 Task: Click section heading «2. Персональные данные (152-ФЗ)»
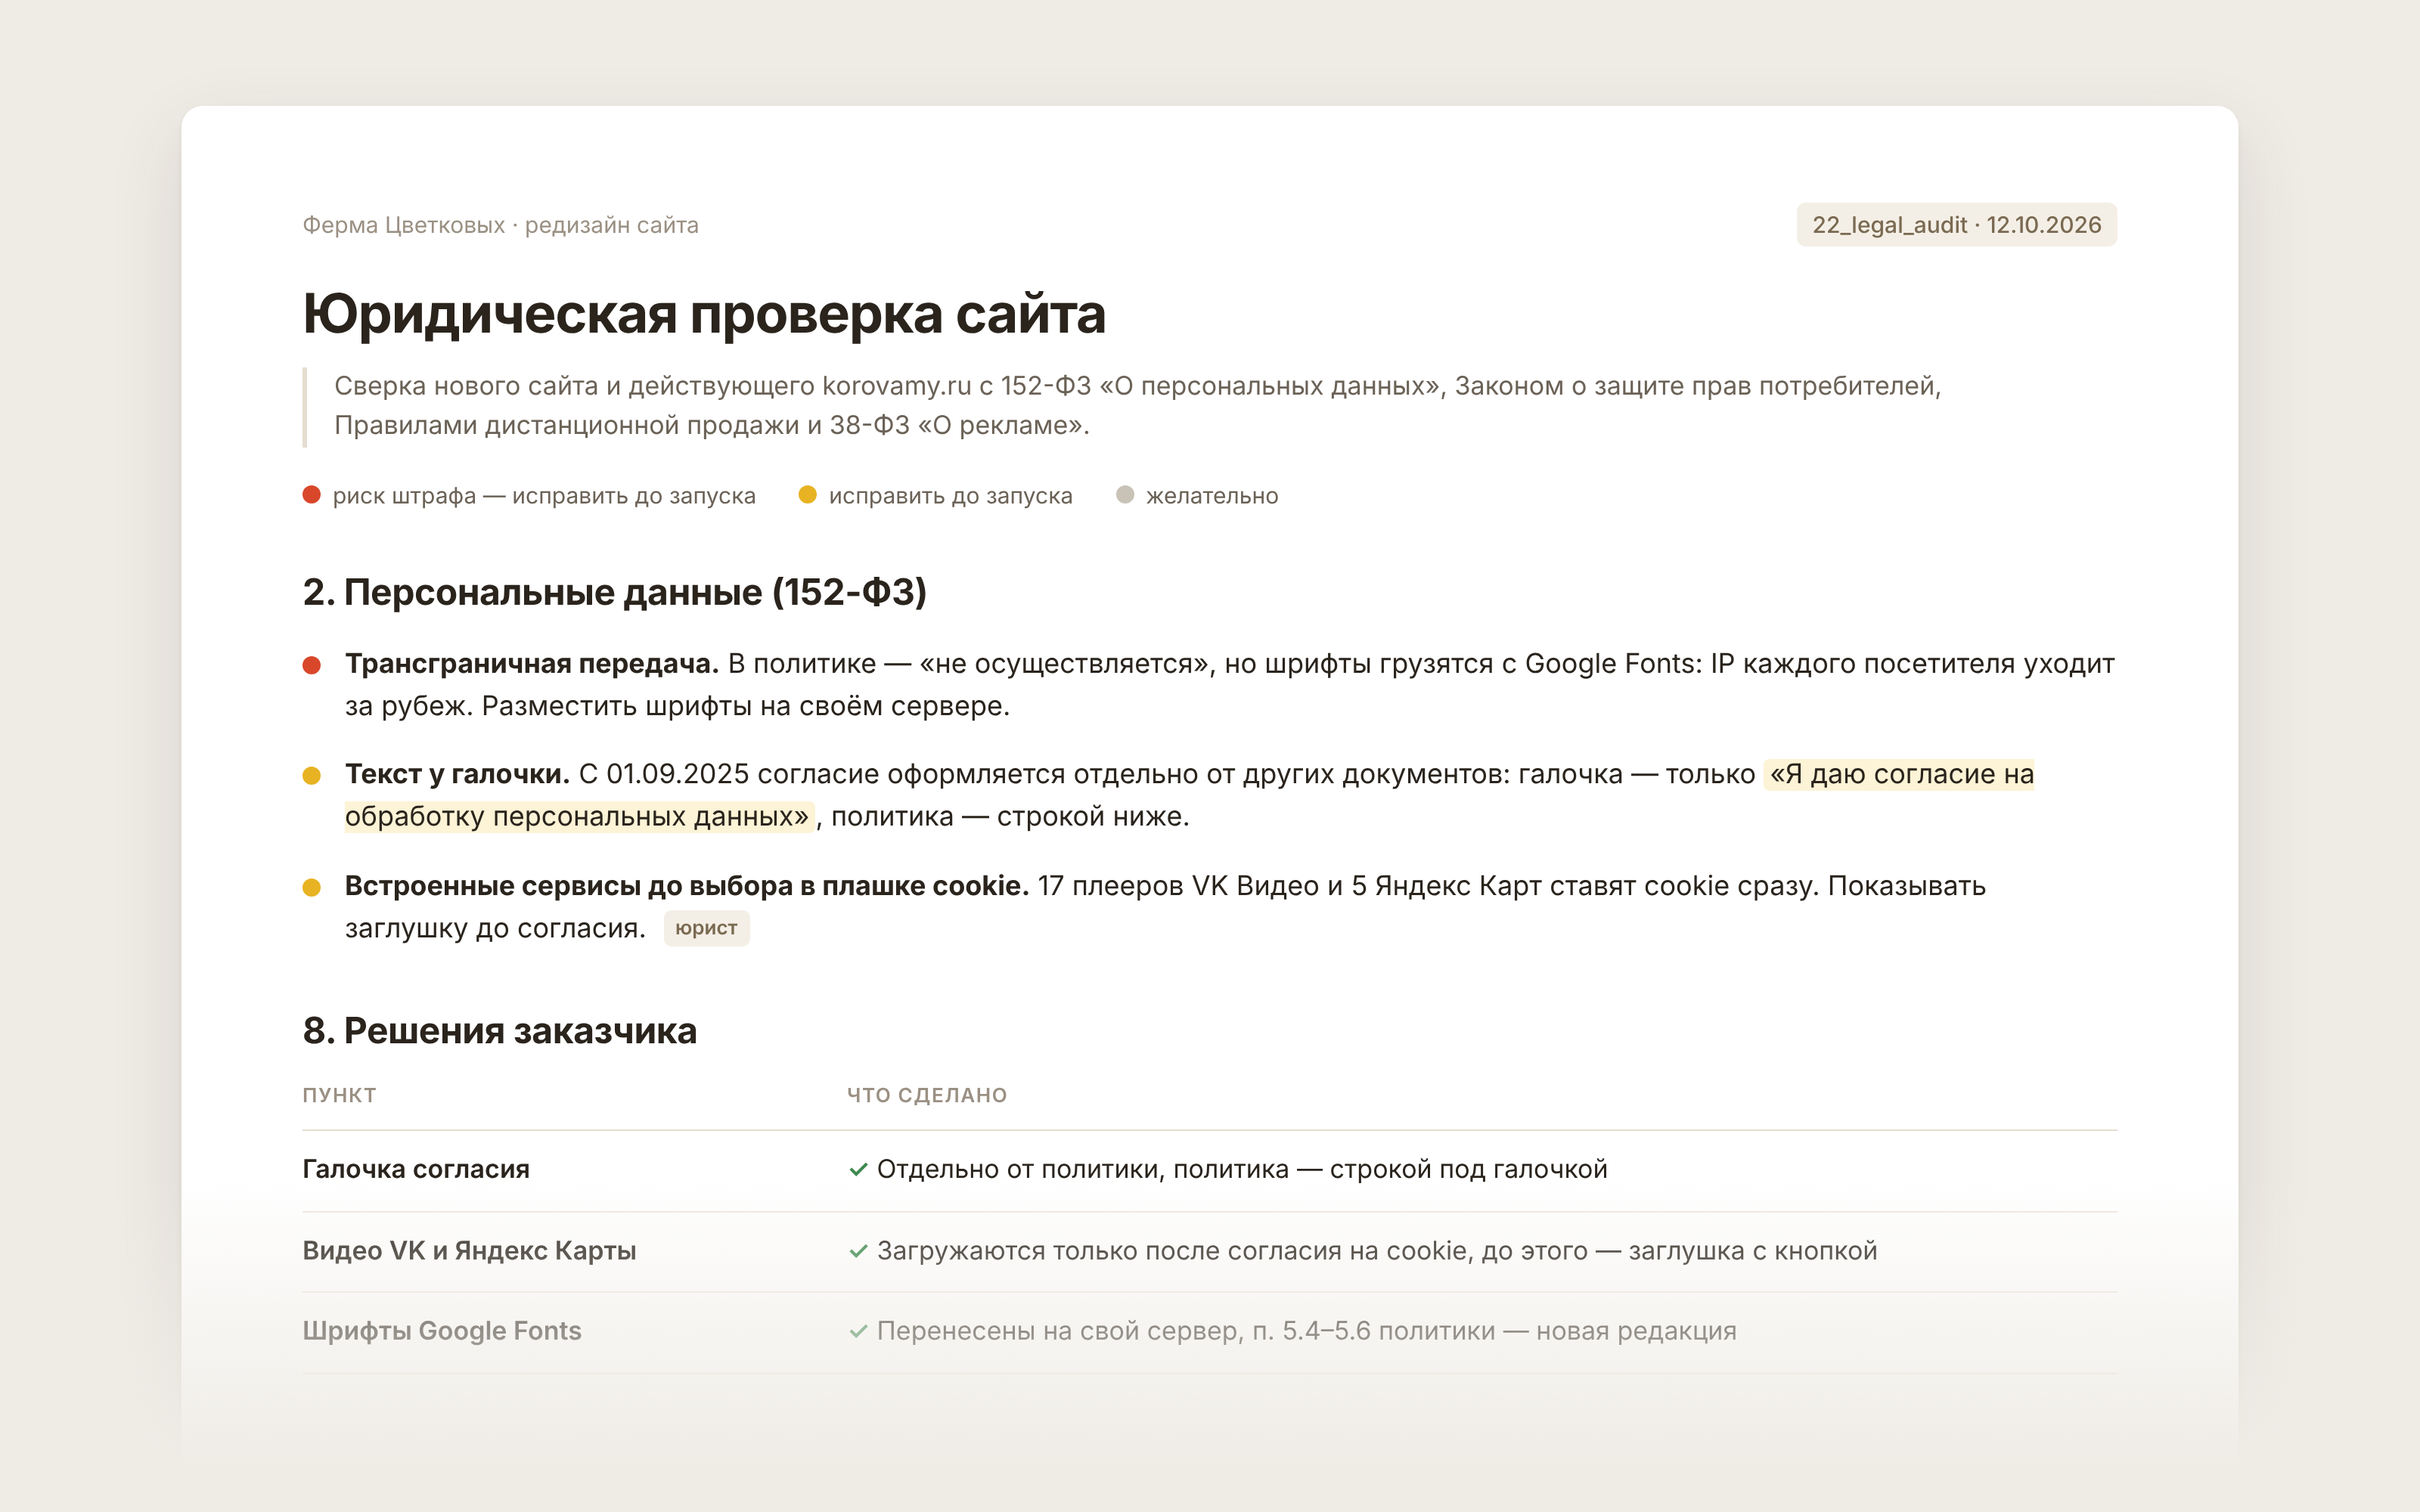[x=615, y=592]
